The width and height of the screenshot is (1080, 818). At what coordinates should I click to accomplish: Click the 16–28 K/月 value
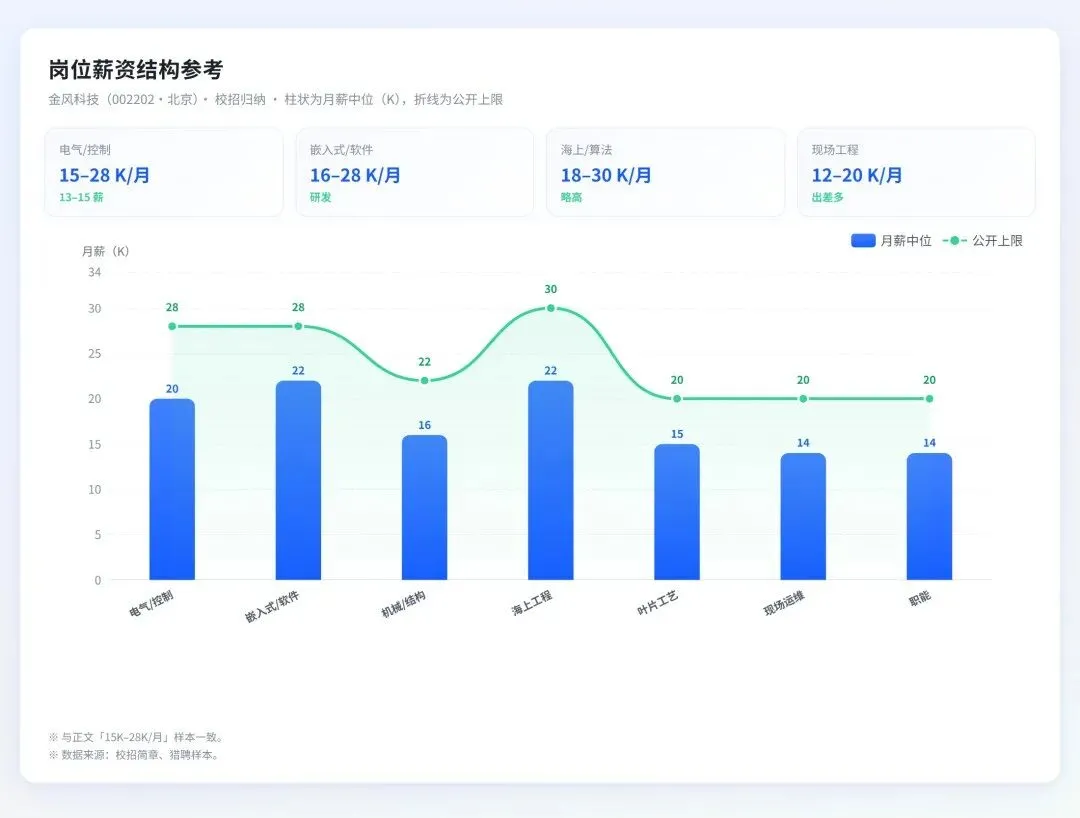(355, 175)
